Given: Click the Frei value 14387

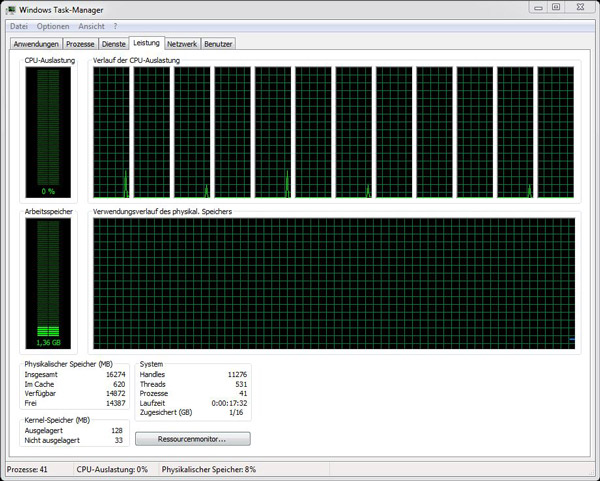Looking at the screenshot, I should coord(116,403).
